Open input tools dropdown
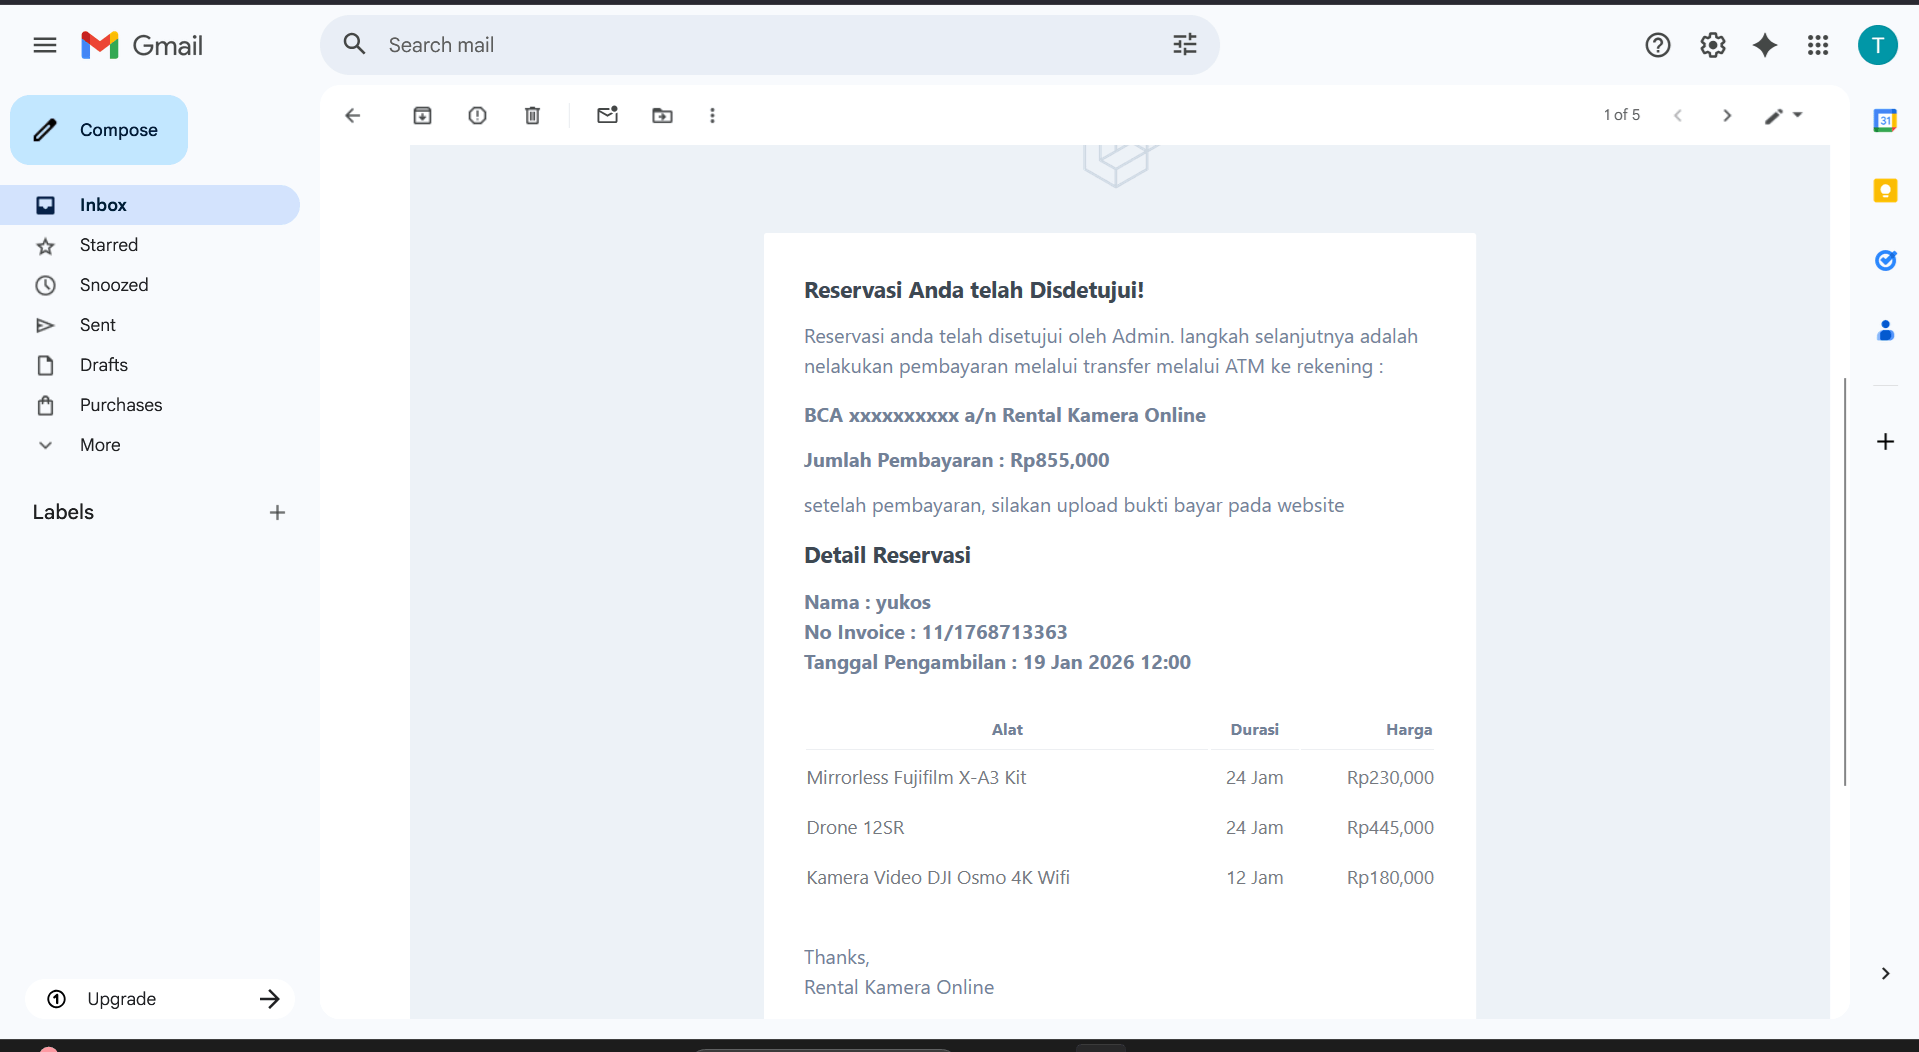This screenshot has height=1052, width=1919. pos(1783,116)
